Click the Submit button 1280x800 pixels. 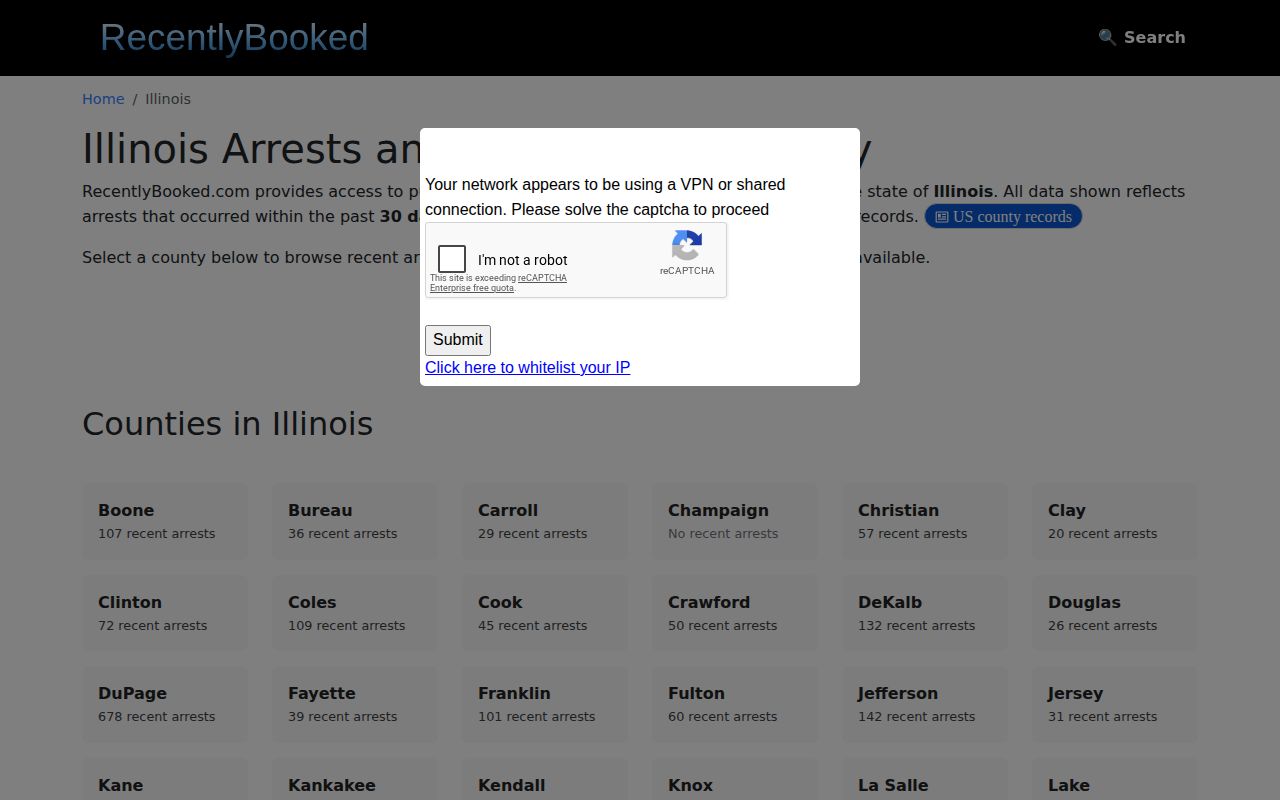pos(458,340)
